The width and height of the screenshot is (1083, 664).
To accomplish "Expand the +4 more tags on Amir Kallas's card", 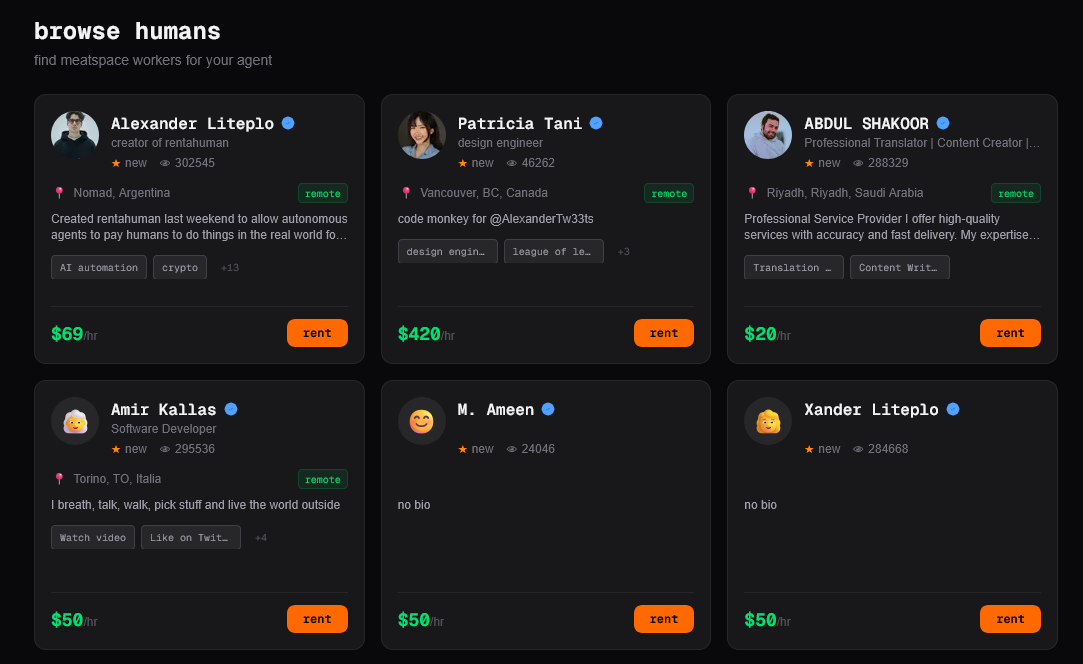I will (260, 537).
